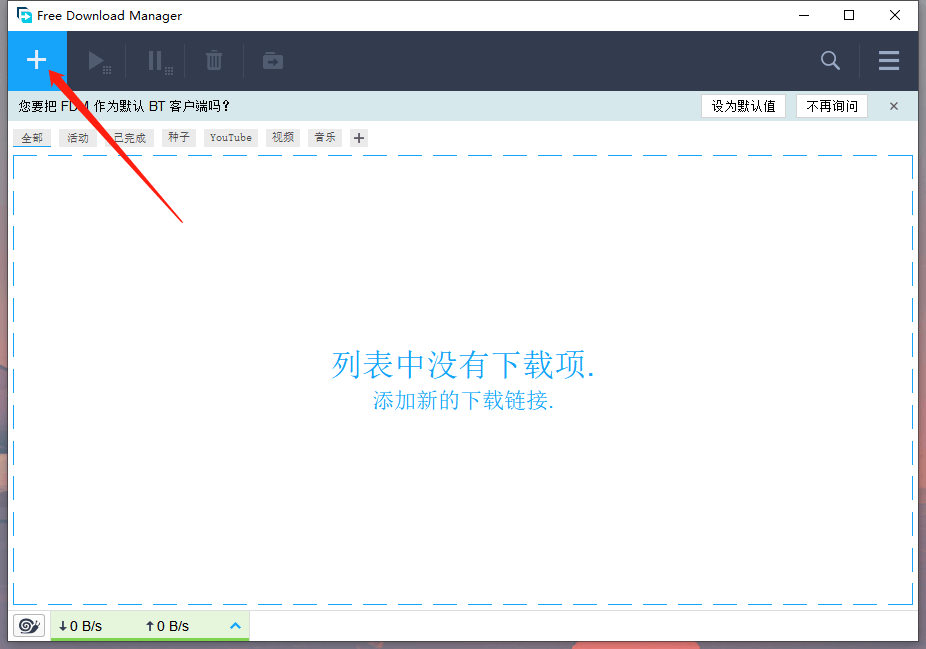Expand the speed panel chevron arrow
This screenshot has height=649, width=926.
[x=235, y=625]
